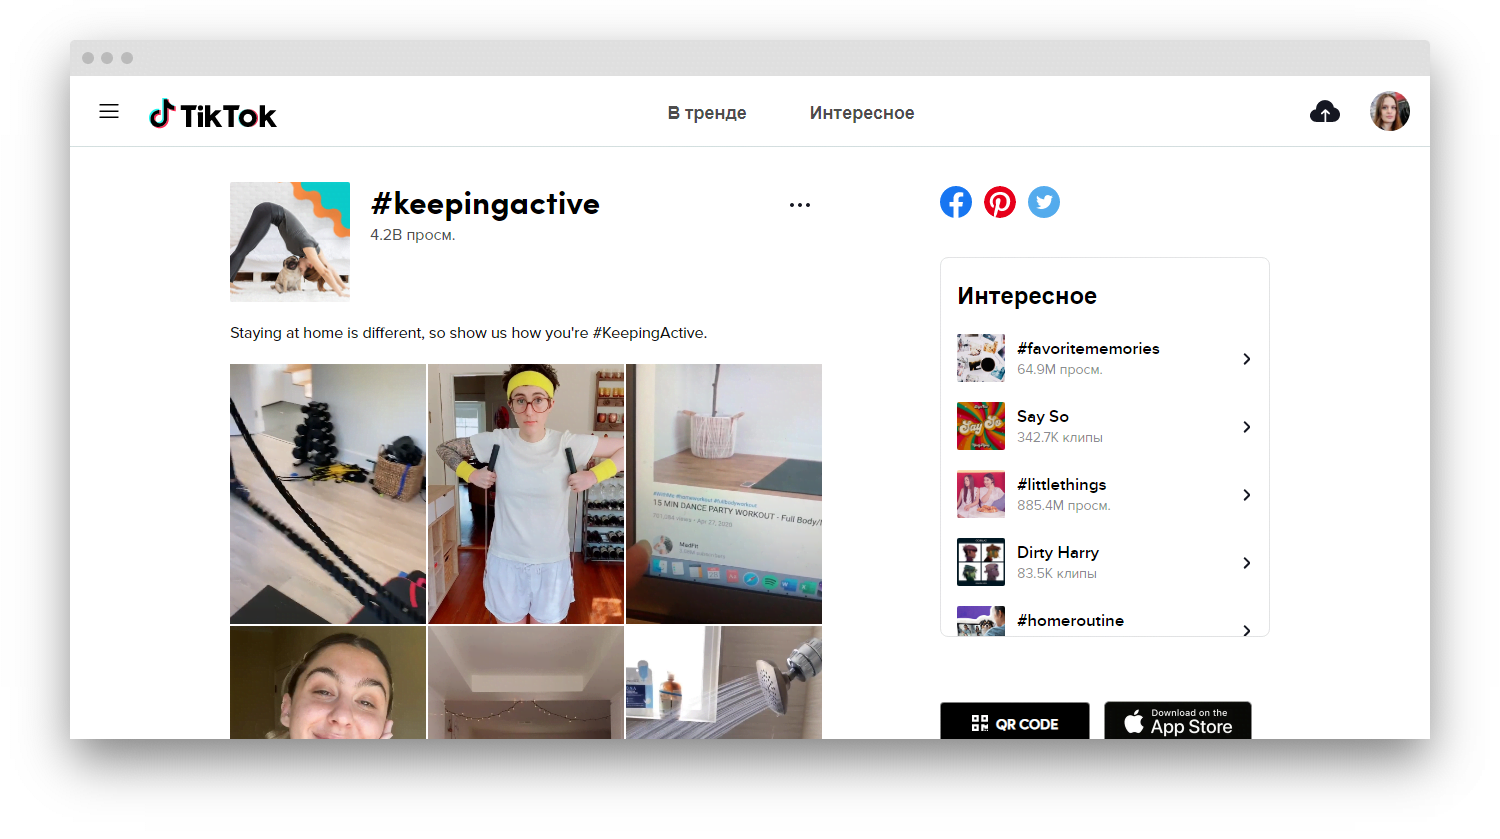
Task: Expand the #littlethings chevron
Action: tap(1247, 495)
